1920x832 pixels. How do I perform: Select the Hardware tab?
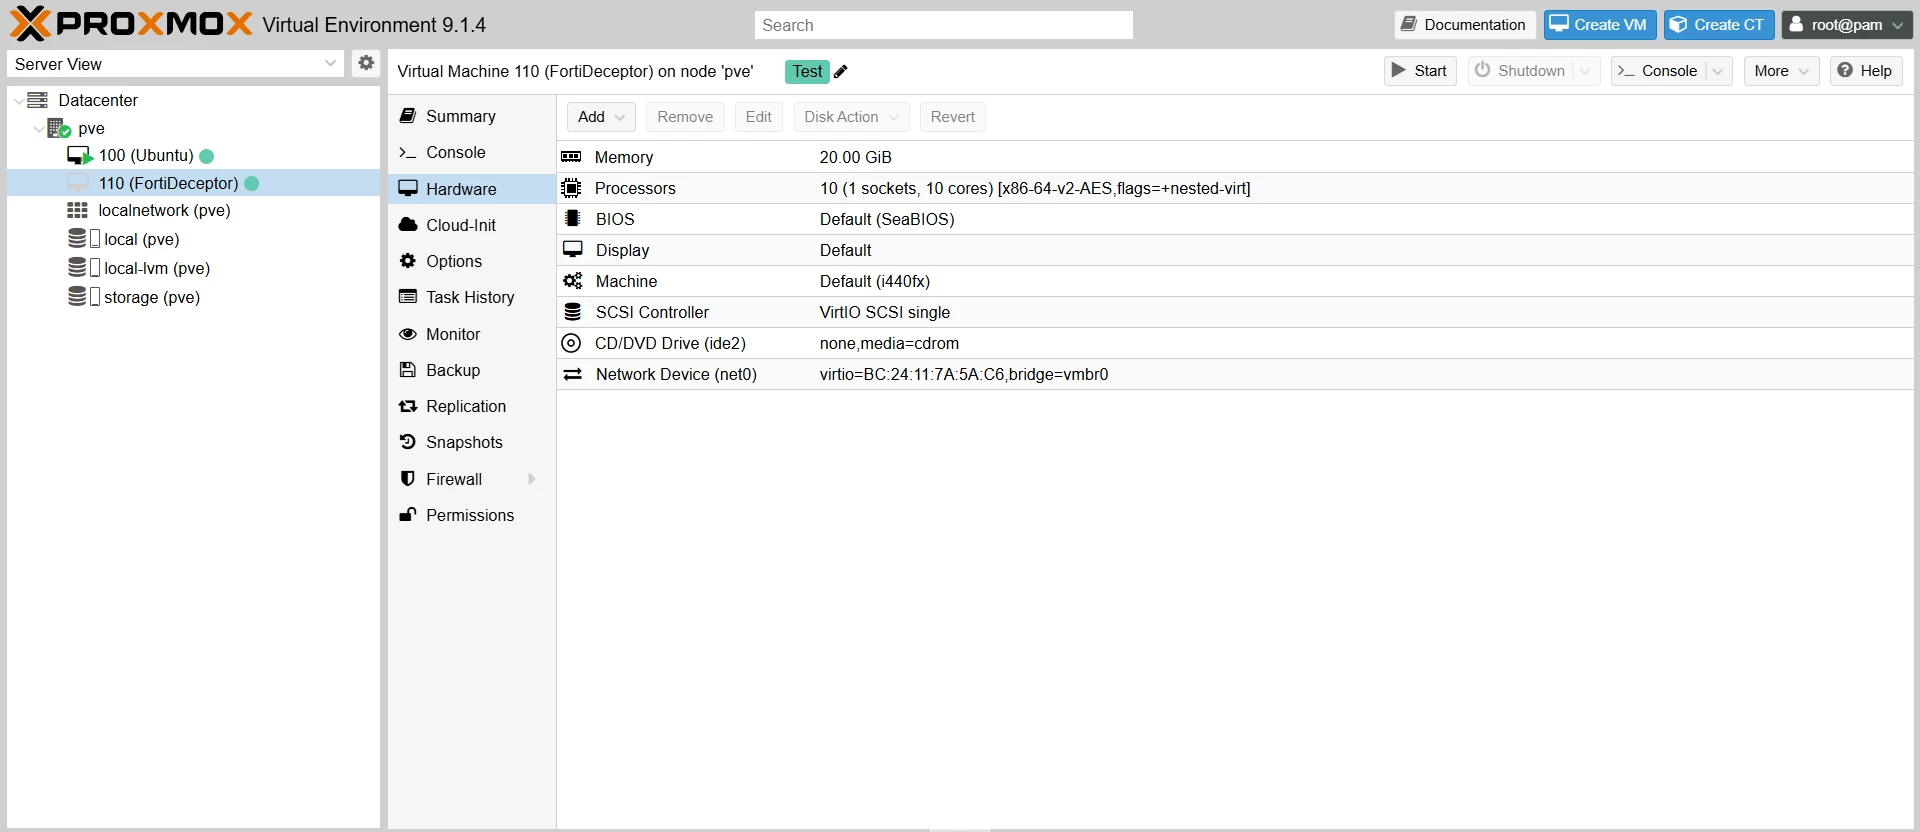(472, 189)
